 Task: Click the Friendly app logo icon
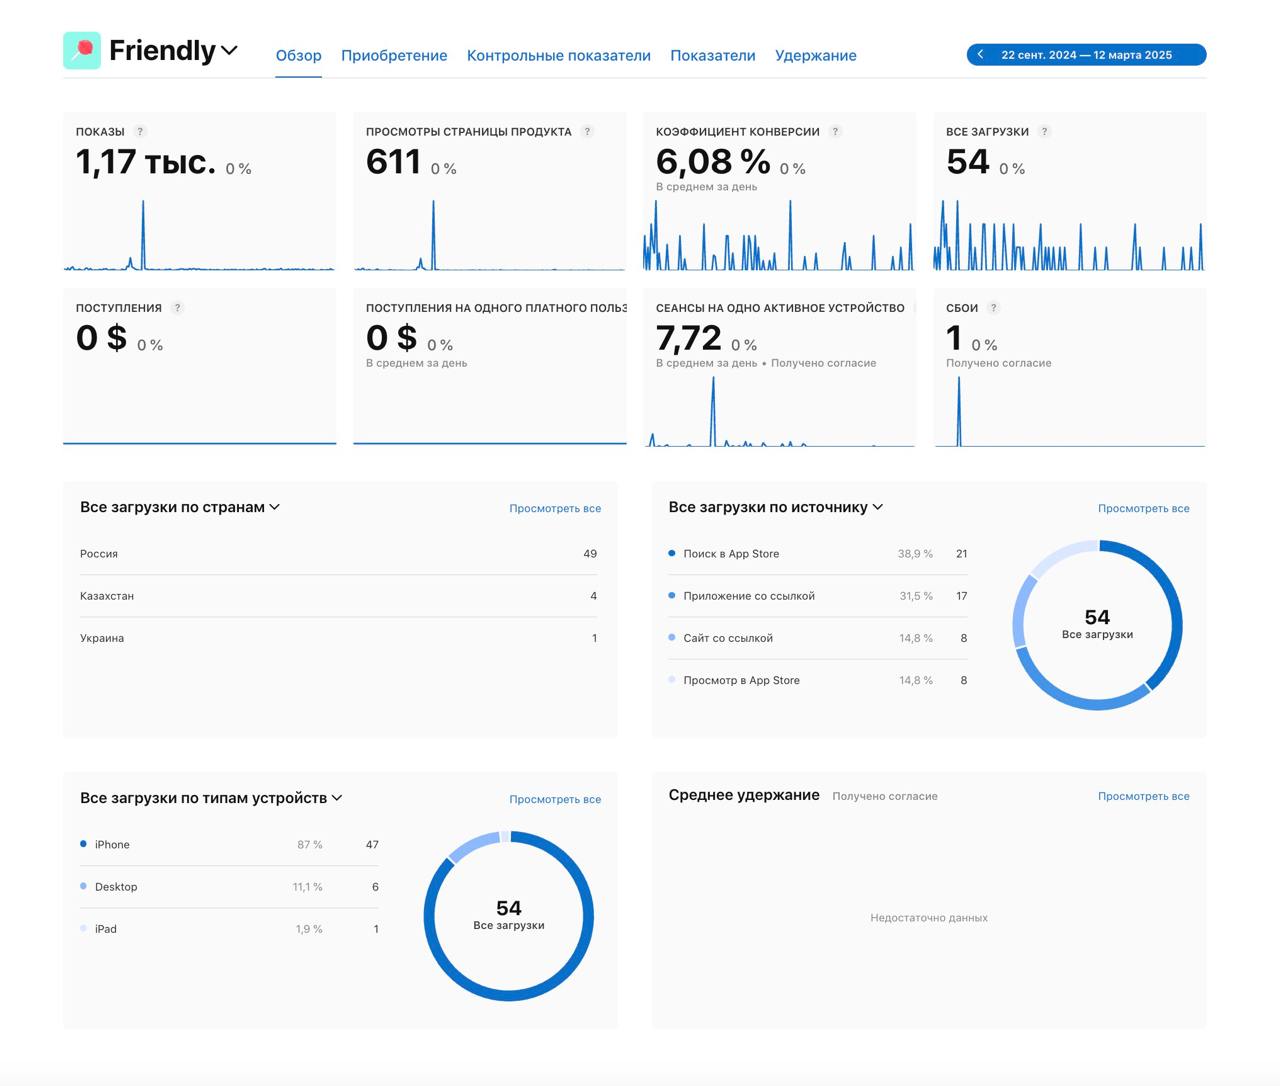82,50
